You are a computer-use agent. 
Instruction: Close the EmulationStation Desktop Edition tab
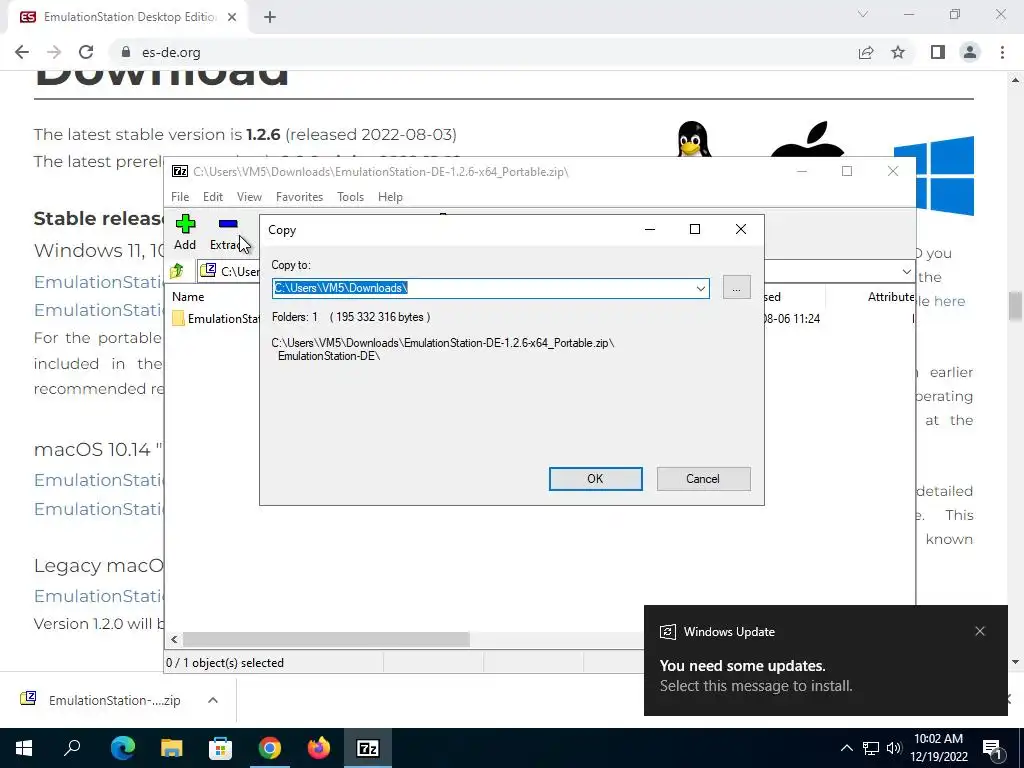click(232, 17)
